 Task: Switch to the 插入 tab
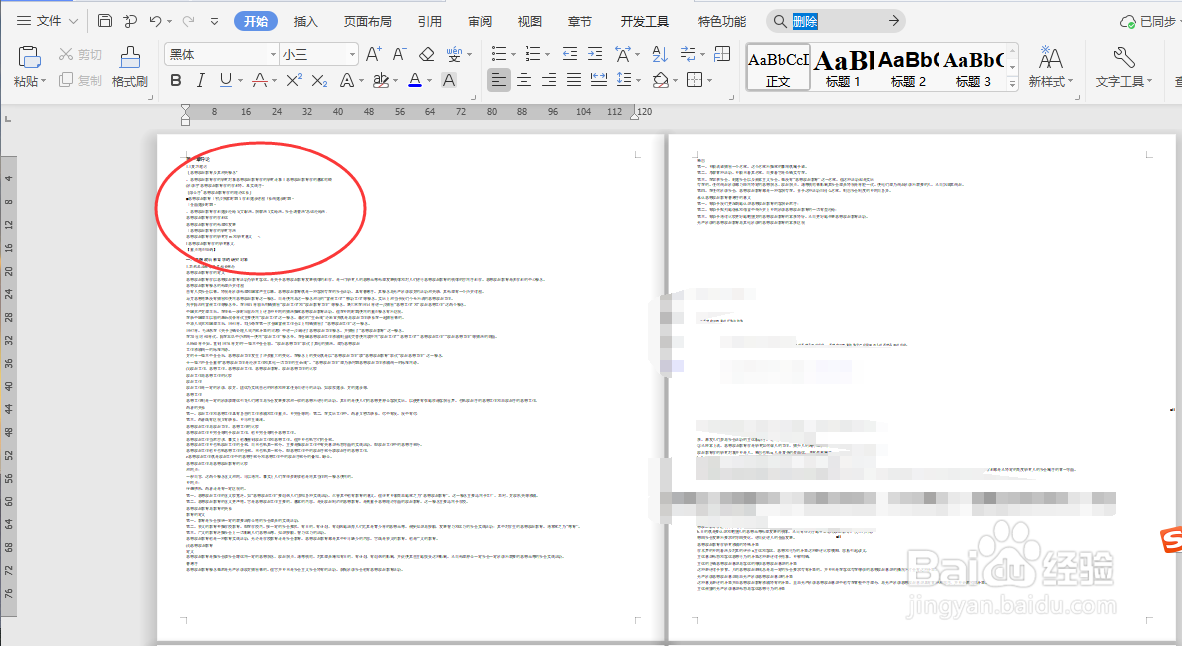305,21
